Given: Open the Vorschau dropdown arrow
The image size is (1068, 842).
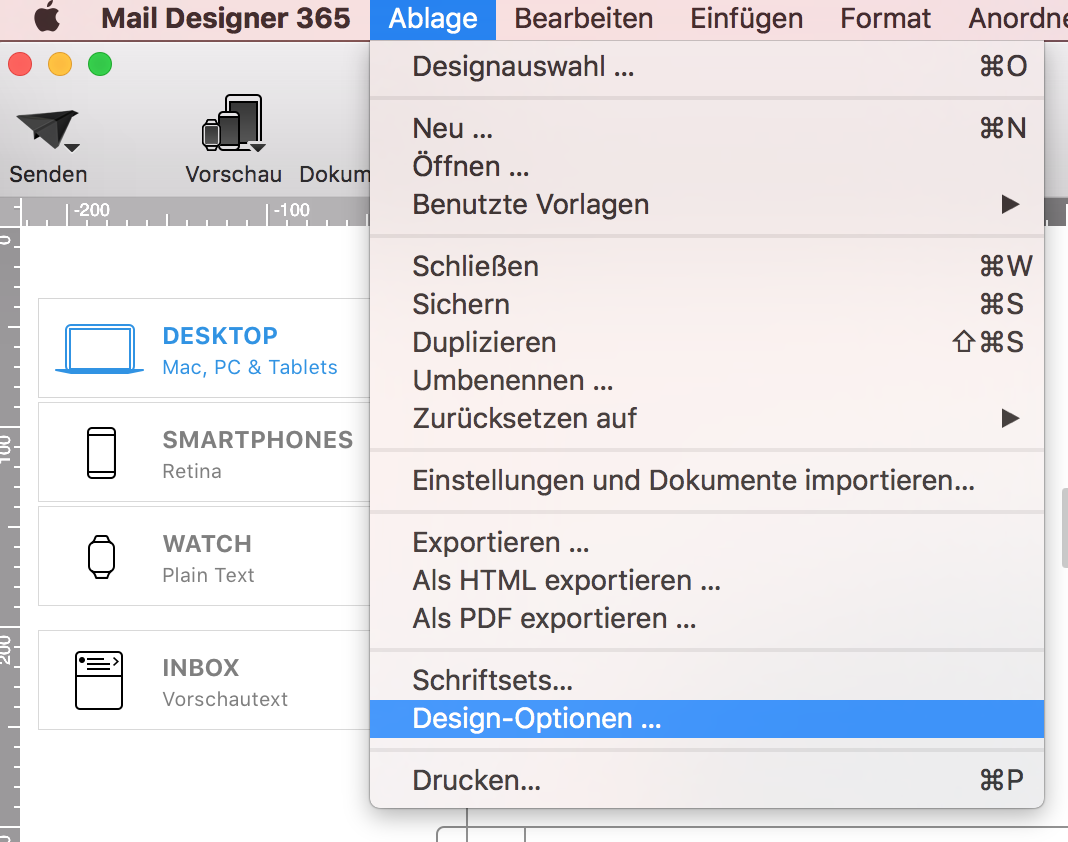Looking at the screenshot, I should [257, 147].
